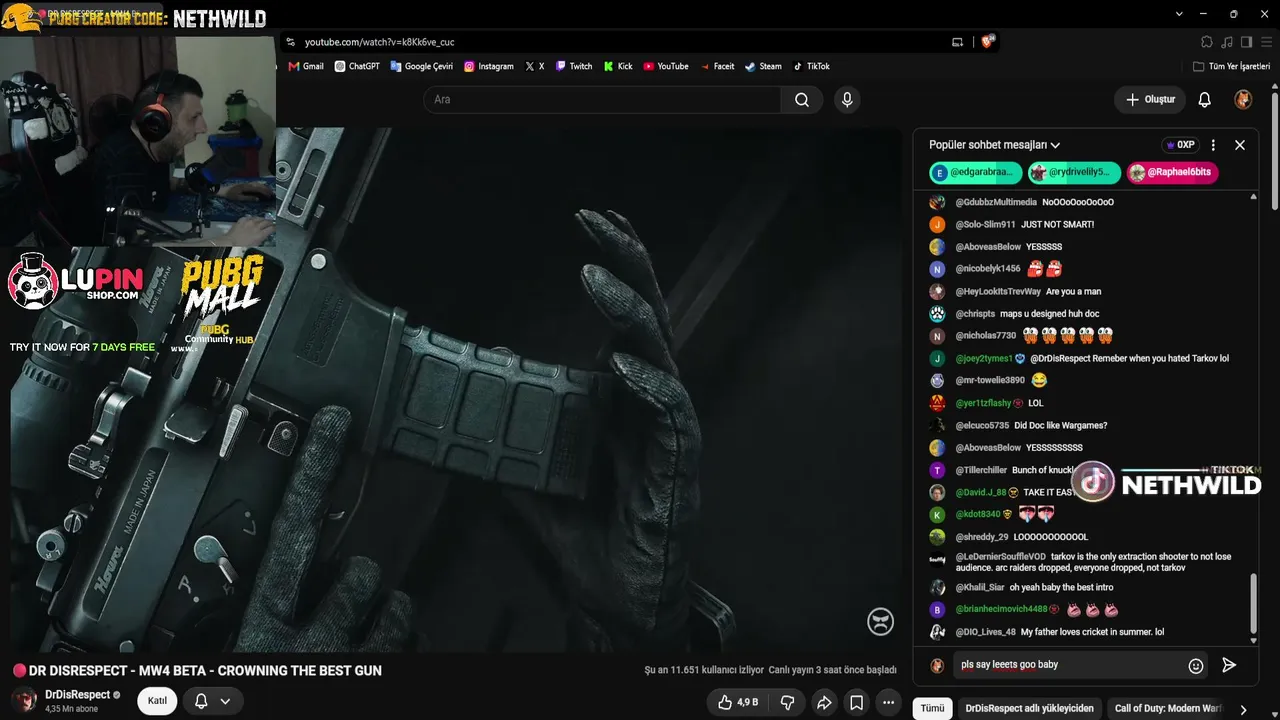The height and width of the screenshot is (720, 1280).
Task: Save the video with the bookmark icon
Action: pyautogui.click(x=857, y=703)
